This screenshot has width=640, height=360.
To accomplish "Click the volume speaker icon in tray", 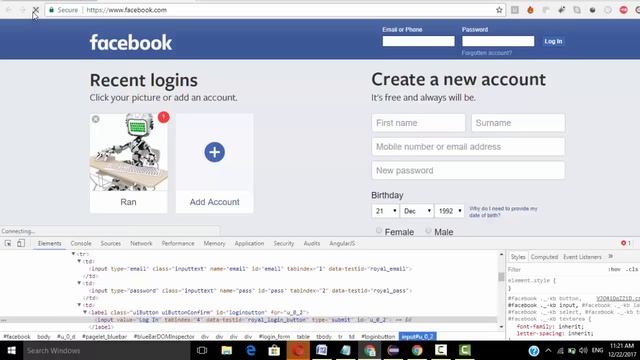I will tap(583, 351).
